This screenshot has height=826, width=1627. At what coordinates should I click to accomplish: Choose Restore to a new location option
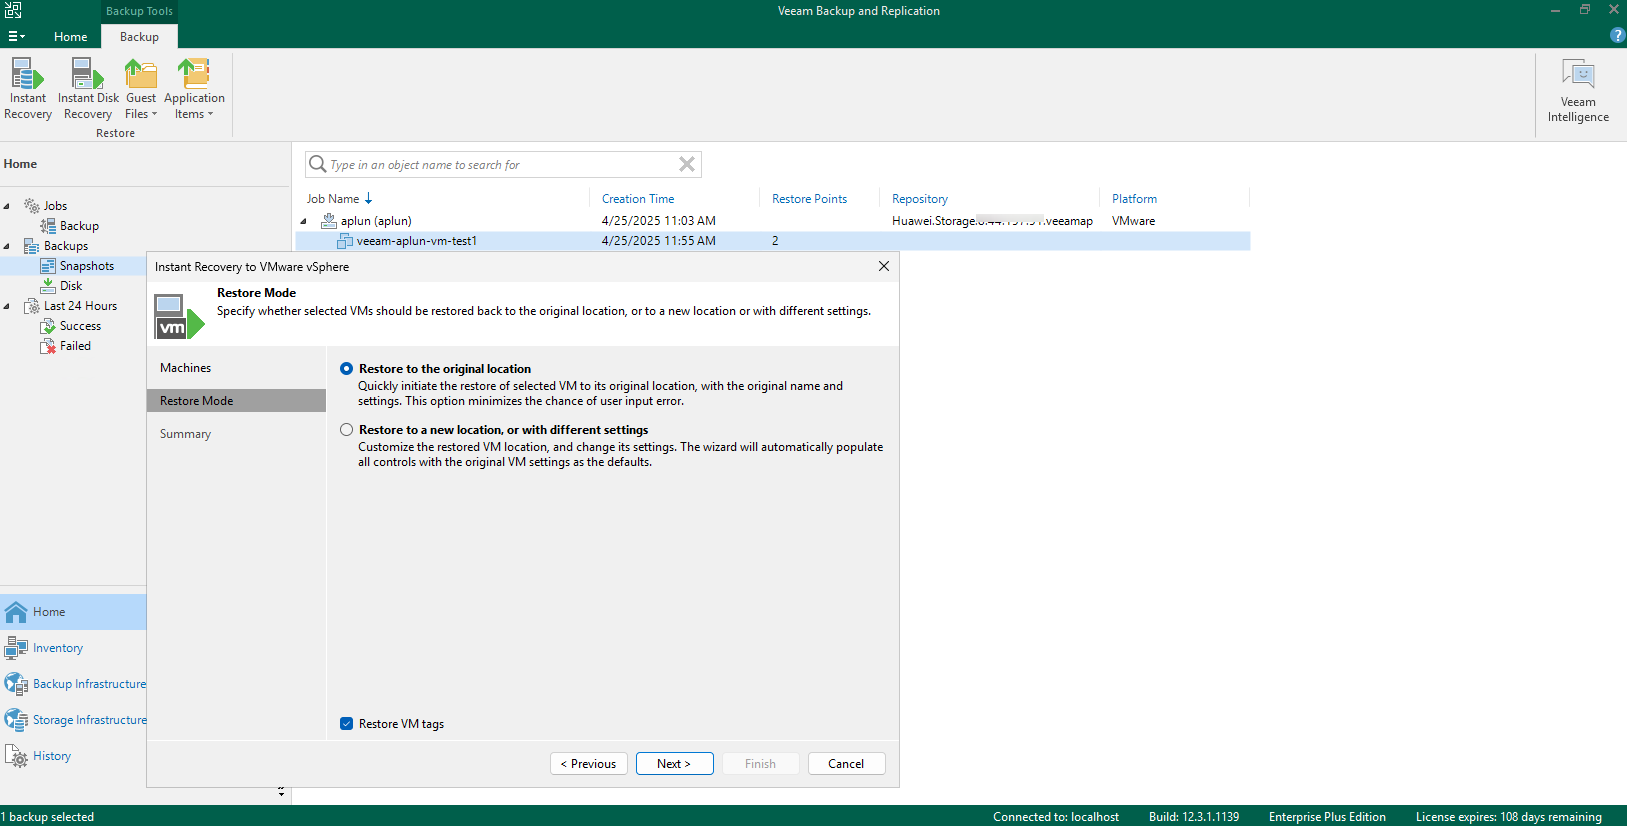(x=346, y=430)
